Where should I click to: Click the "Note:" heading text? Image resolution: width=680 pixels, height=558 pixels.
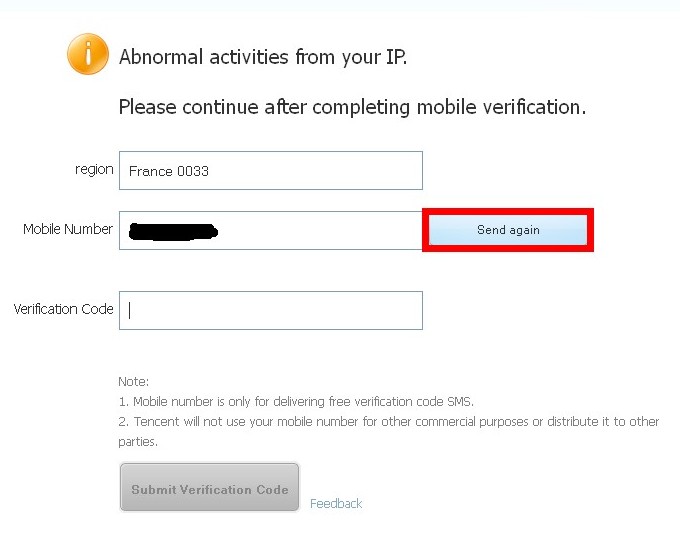pyautogui.click(x=133, y=381)
